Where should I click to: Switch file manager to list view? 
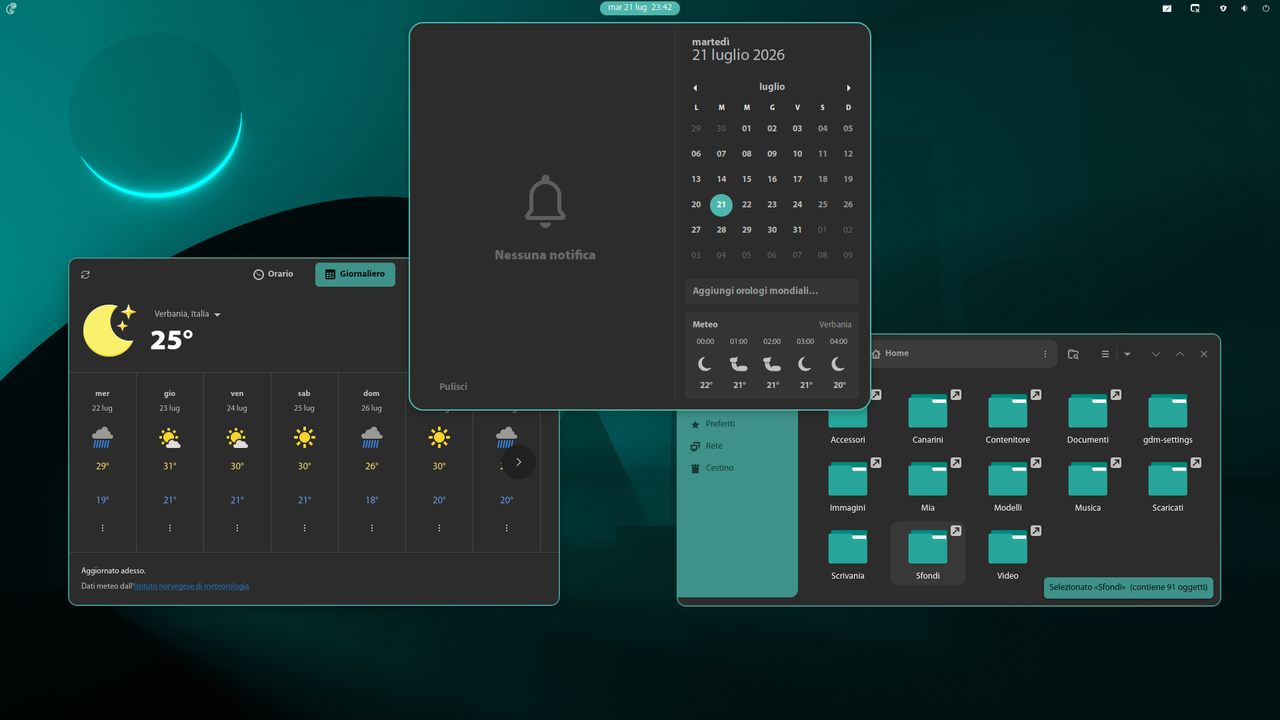pos(1105,354)
